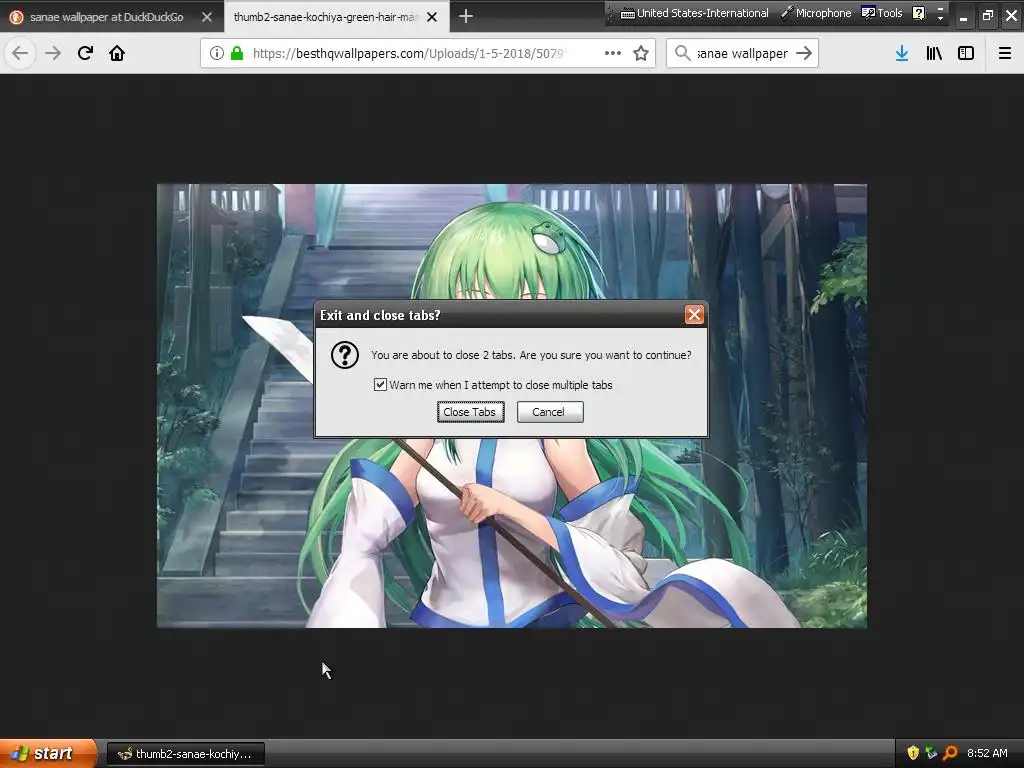
Task: Open language bar help question icon
Action: pos(918,13)
